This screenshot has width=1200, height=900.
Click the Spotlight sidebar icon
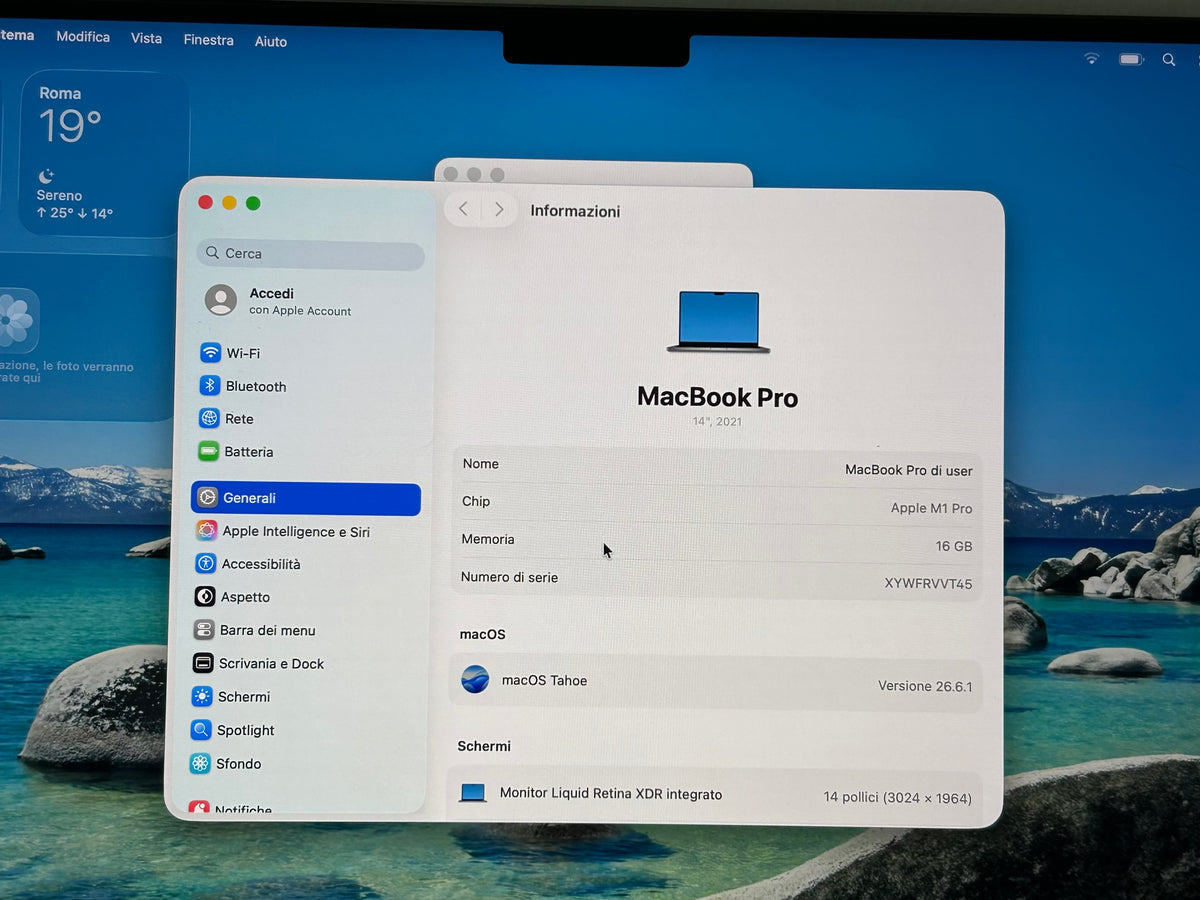click(201, 730)
